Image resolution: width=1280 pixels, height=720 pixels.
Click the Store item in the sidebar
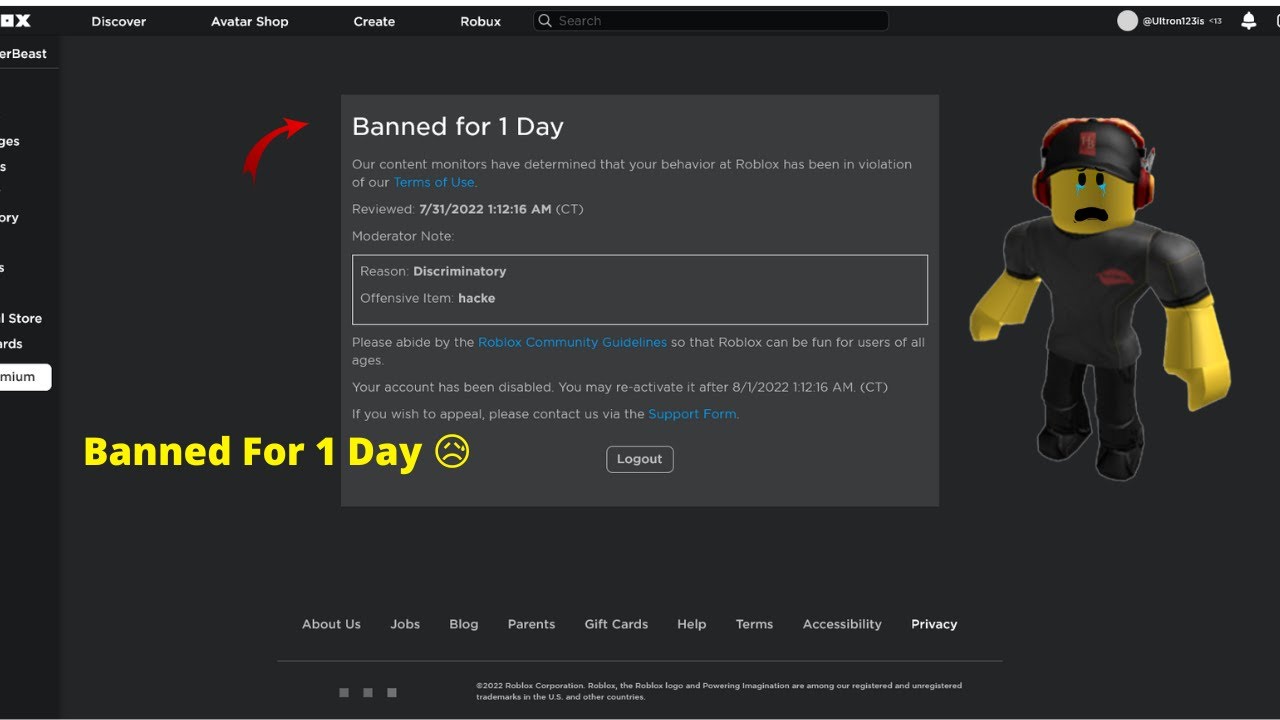pos(21,318)
